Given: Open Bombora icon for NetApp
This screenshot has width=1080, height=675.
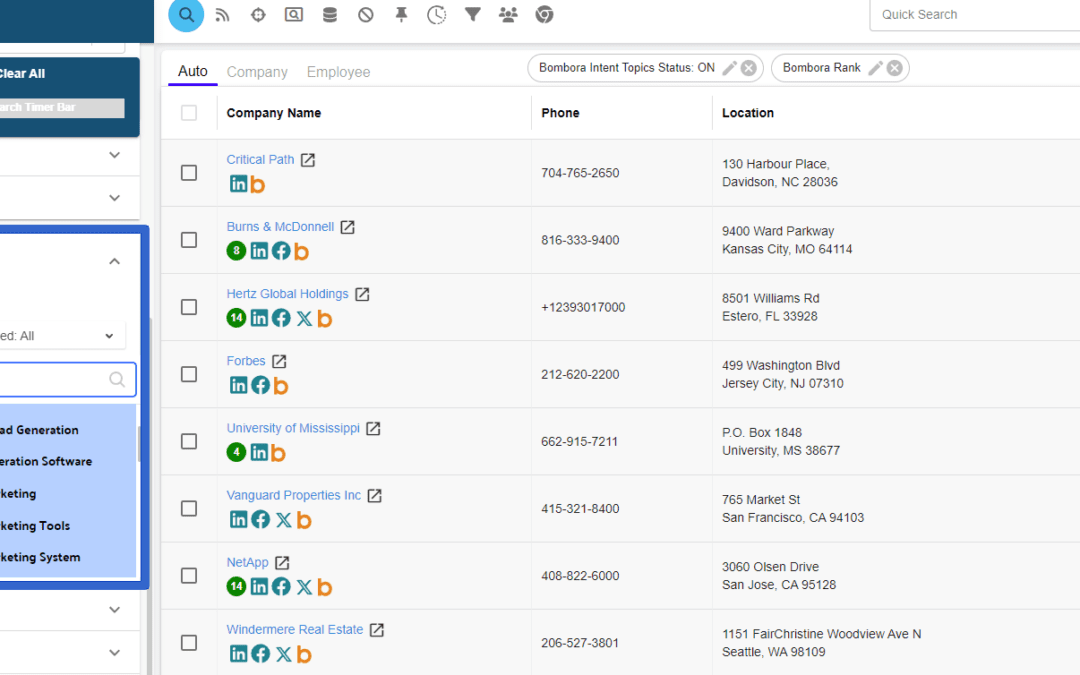Looking at the screenshot, I should tap(324, 587).
